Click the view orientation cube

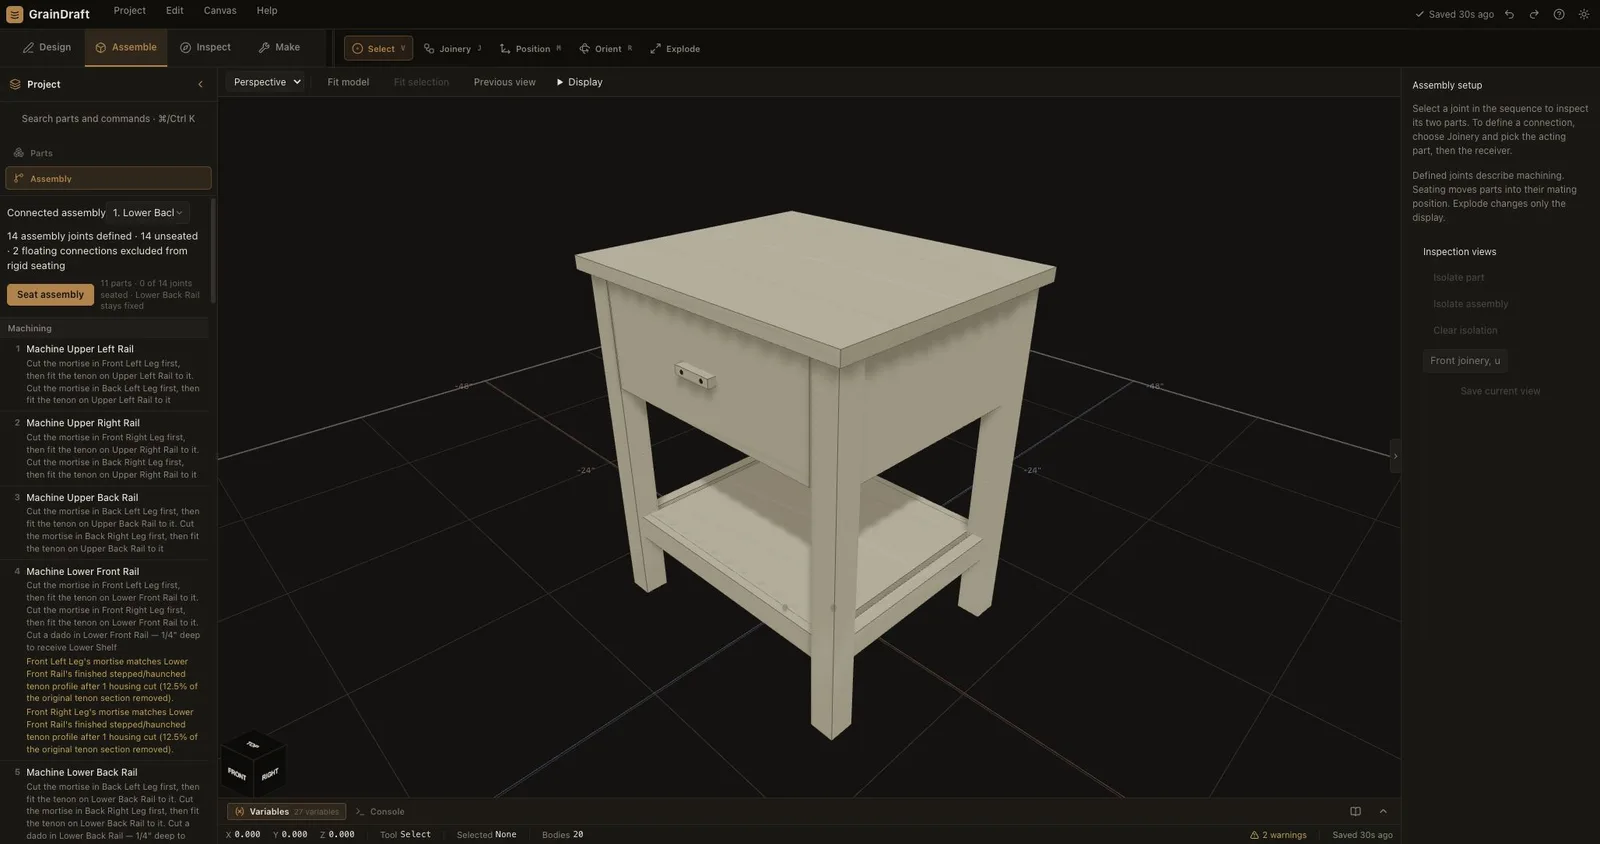[253, 766]
